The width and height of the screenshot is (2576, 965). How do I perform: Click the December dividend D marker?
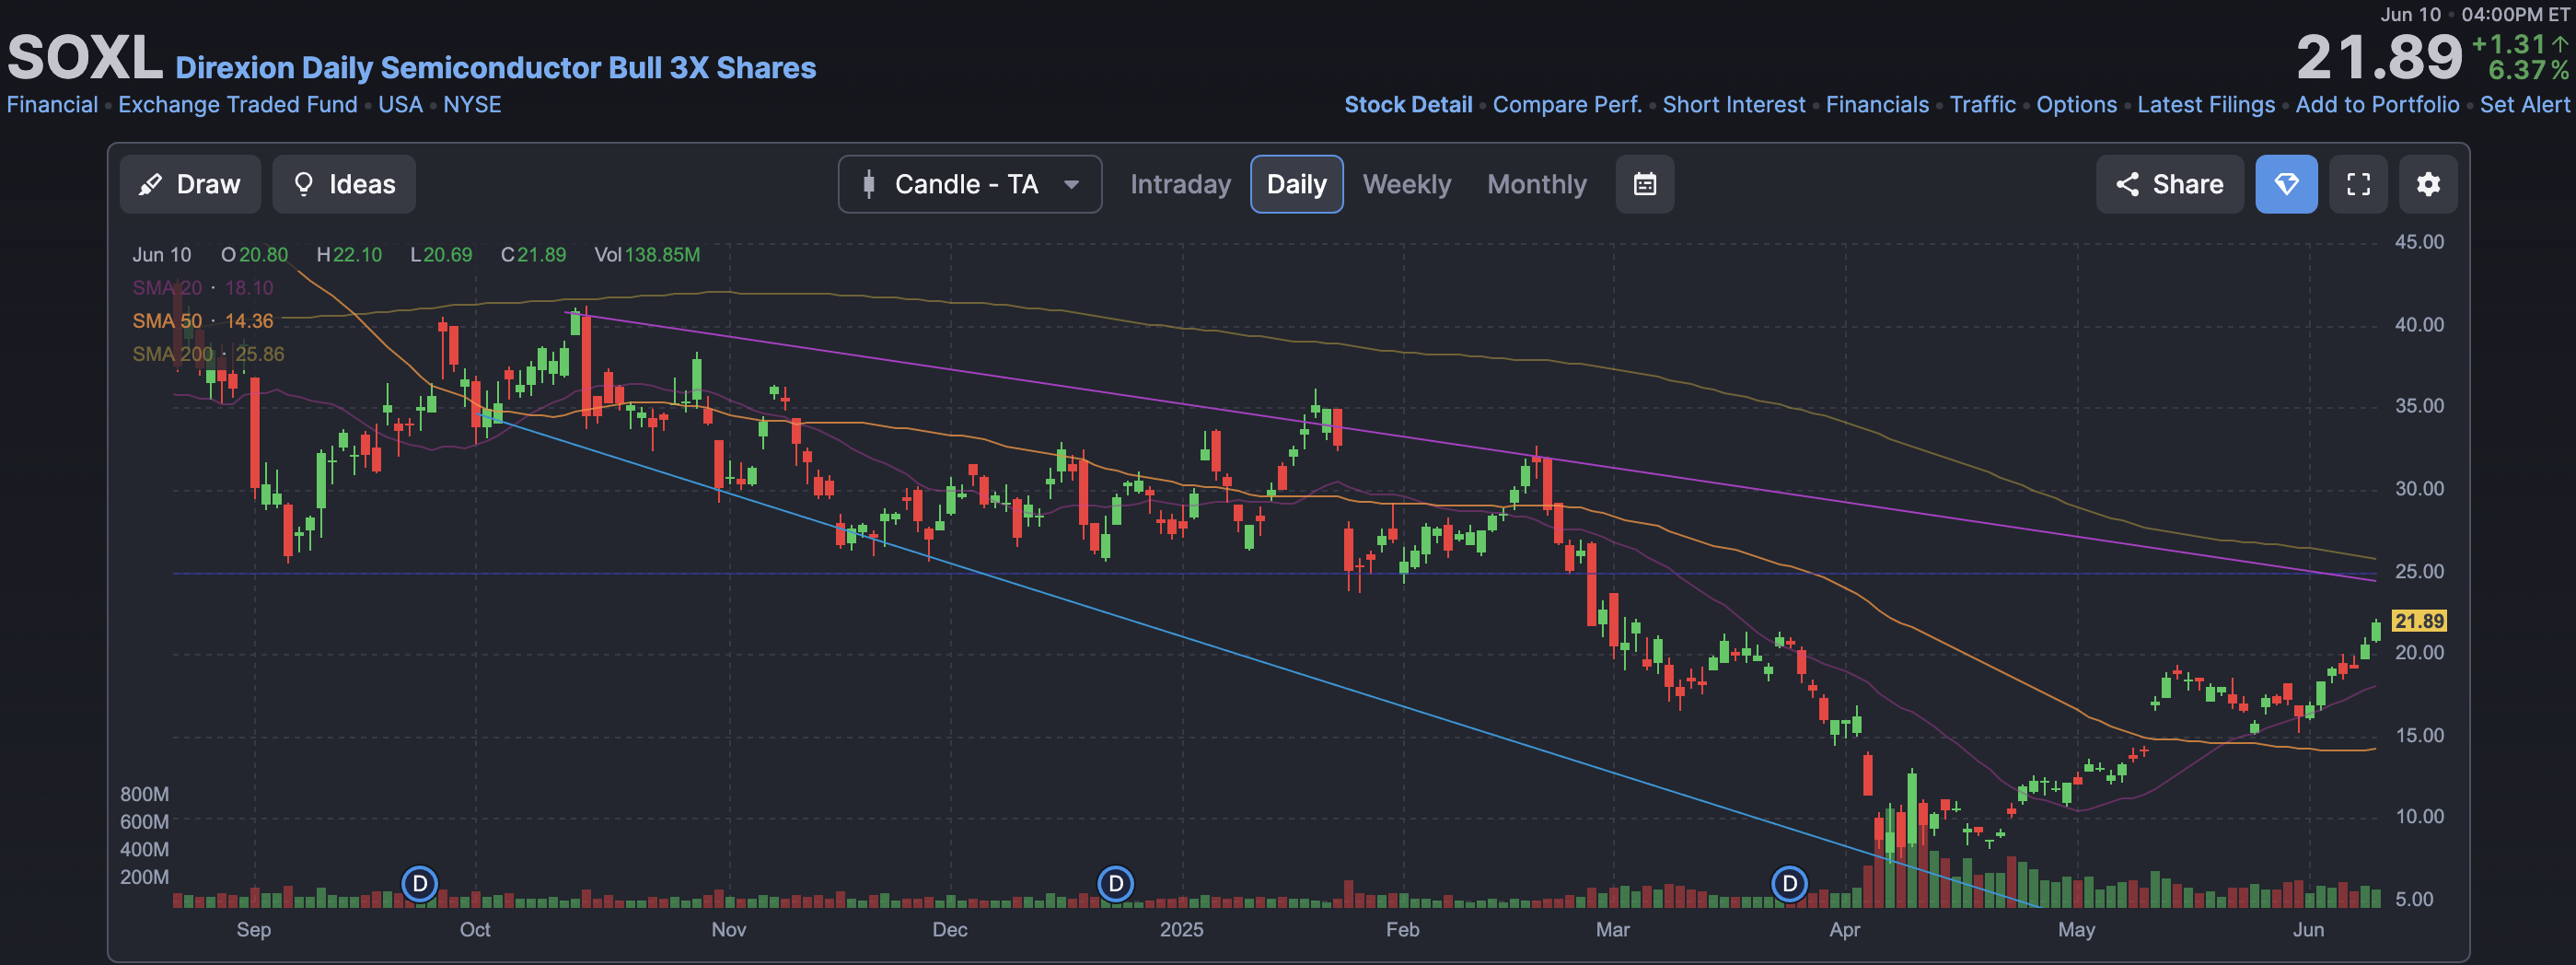(1115, 884)
